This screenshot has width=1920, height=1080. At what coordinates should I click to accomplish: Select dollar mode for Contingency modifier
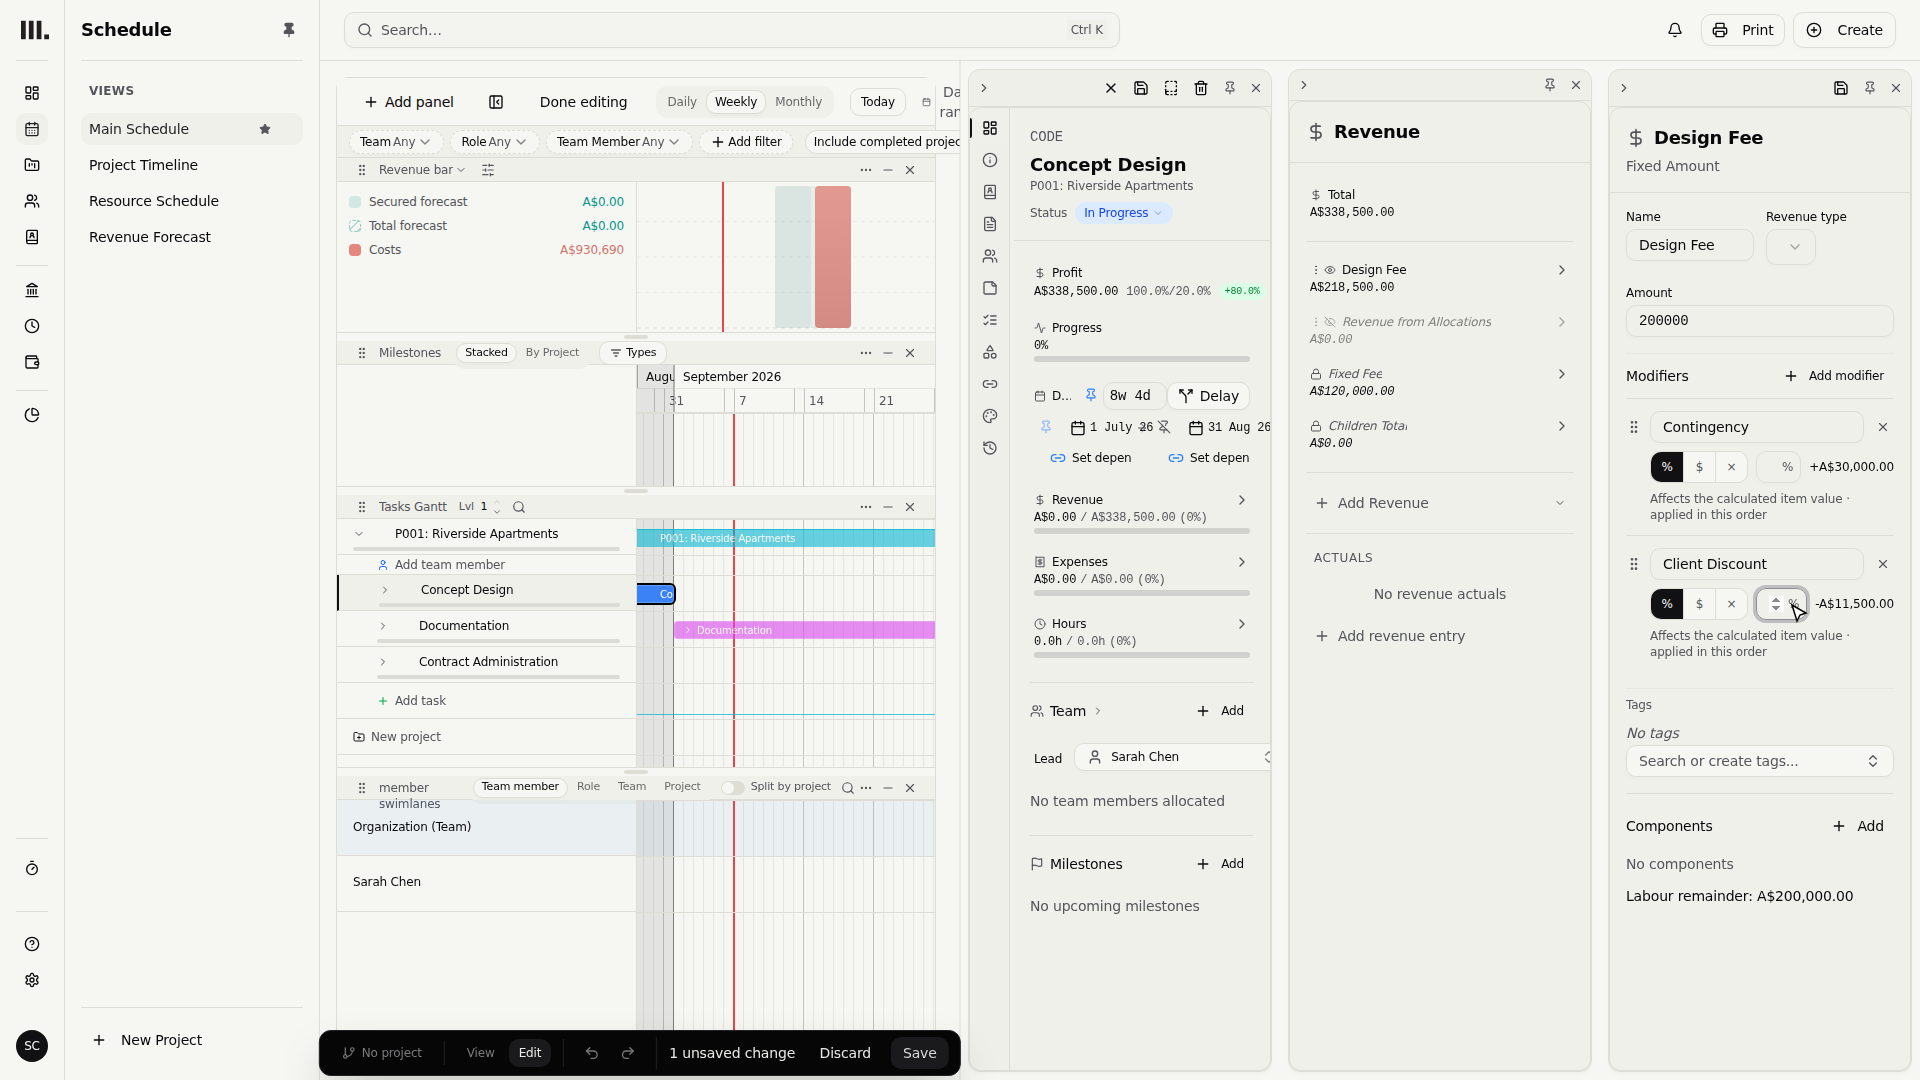[1699, 467]
